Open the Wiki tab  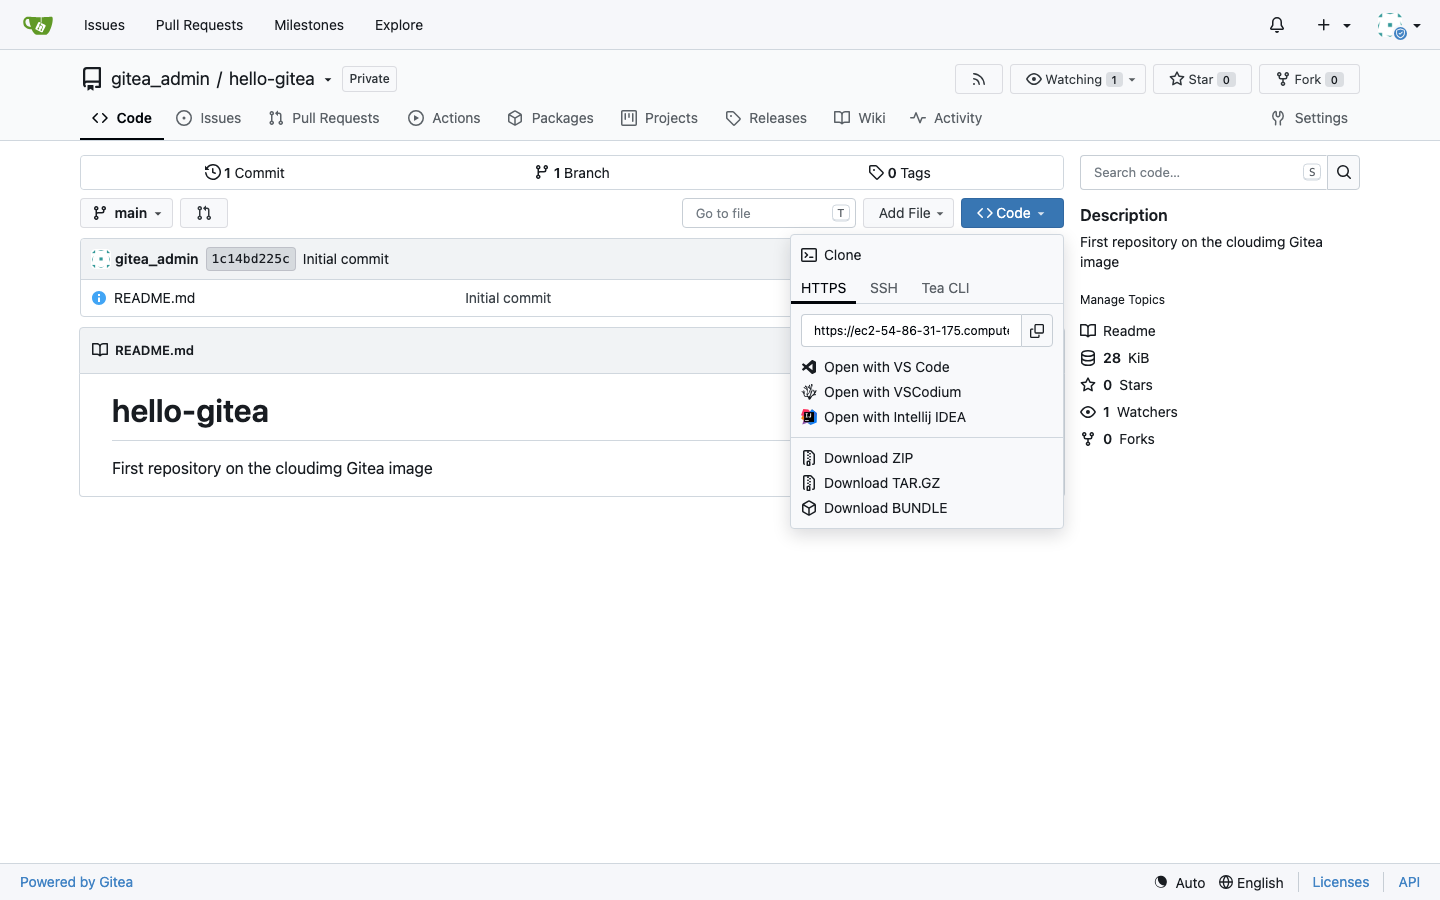(x=860, y=118)
